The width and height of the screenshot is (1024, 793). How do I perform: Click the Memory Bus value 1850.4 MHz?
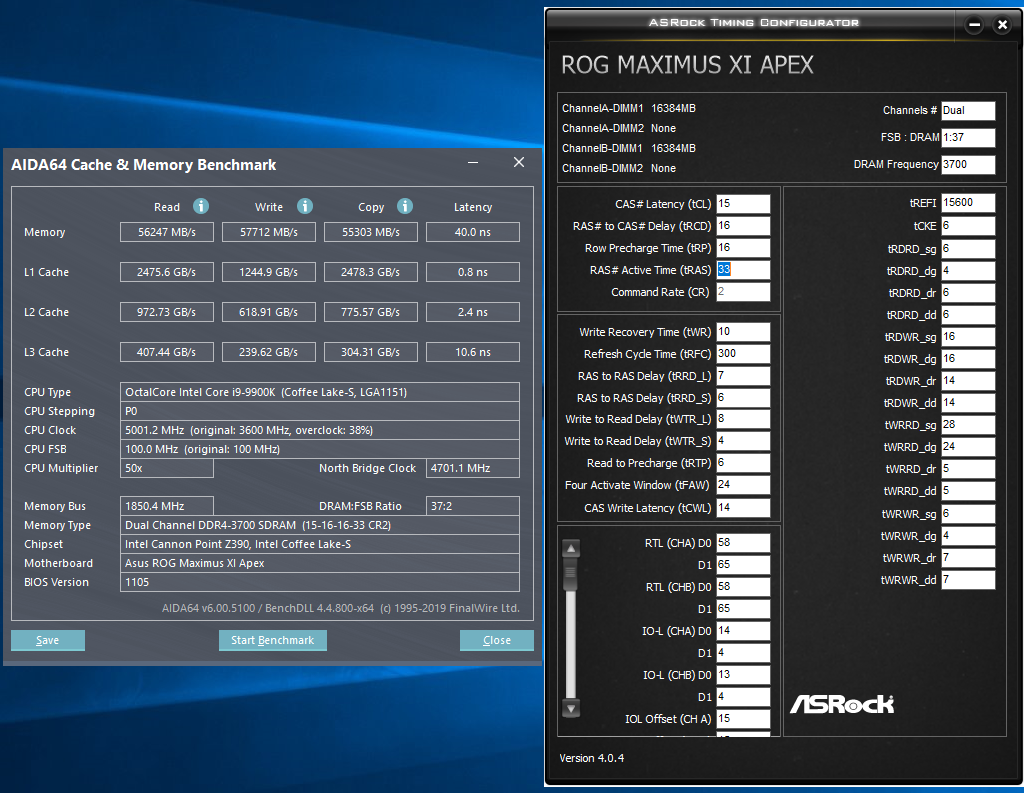click(x=167, y=506)
